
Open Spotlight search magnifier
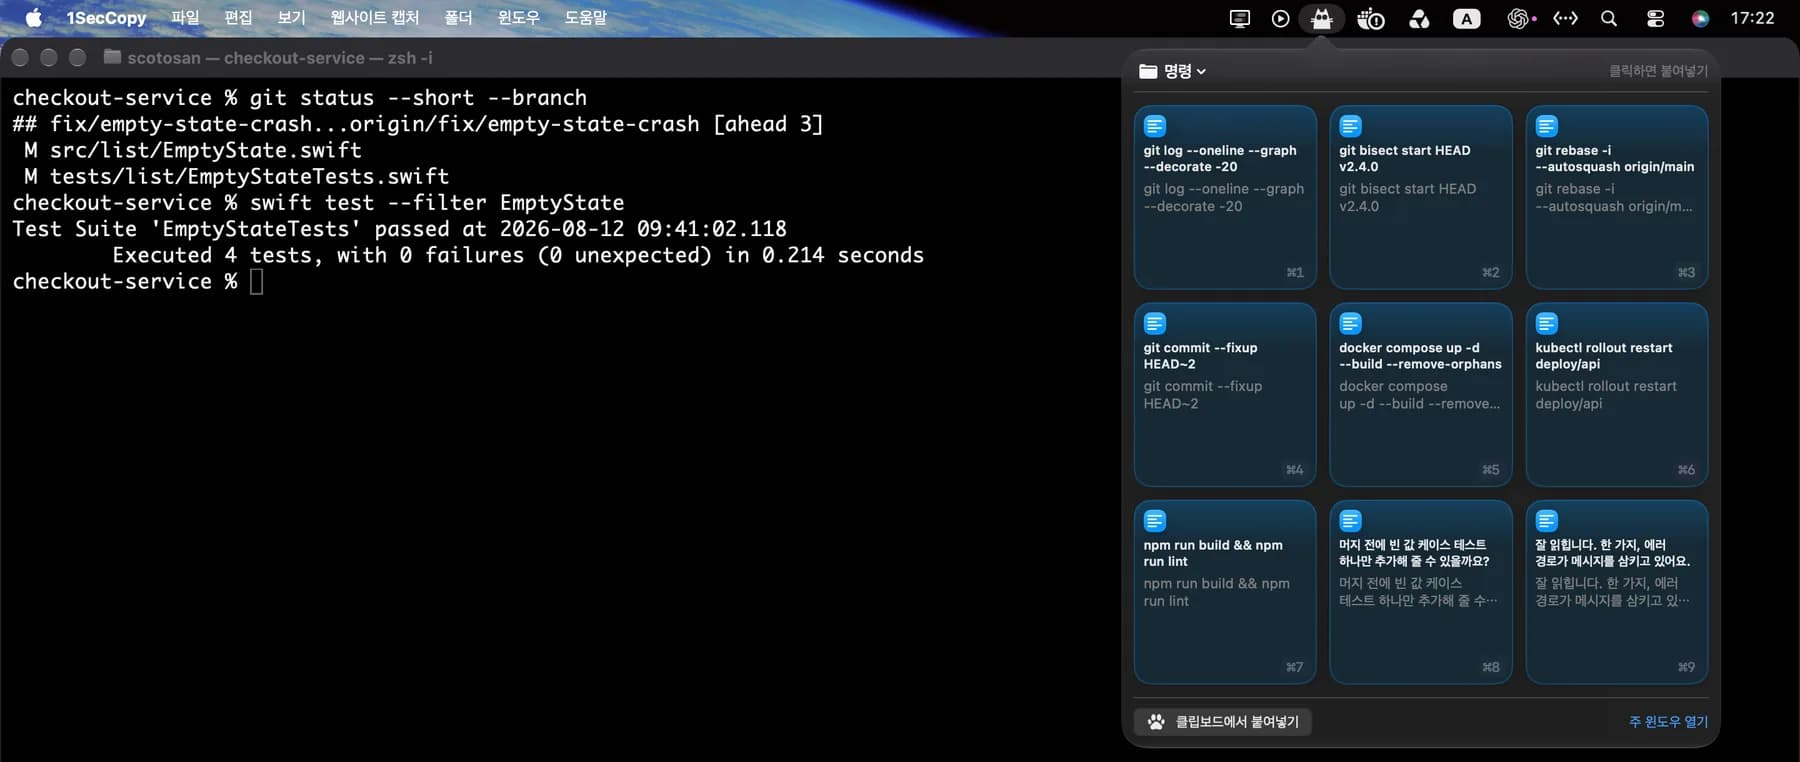[1609, 18]
